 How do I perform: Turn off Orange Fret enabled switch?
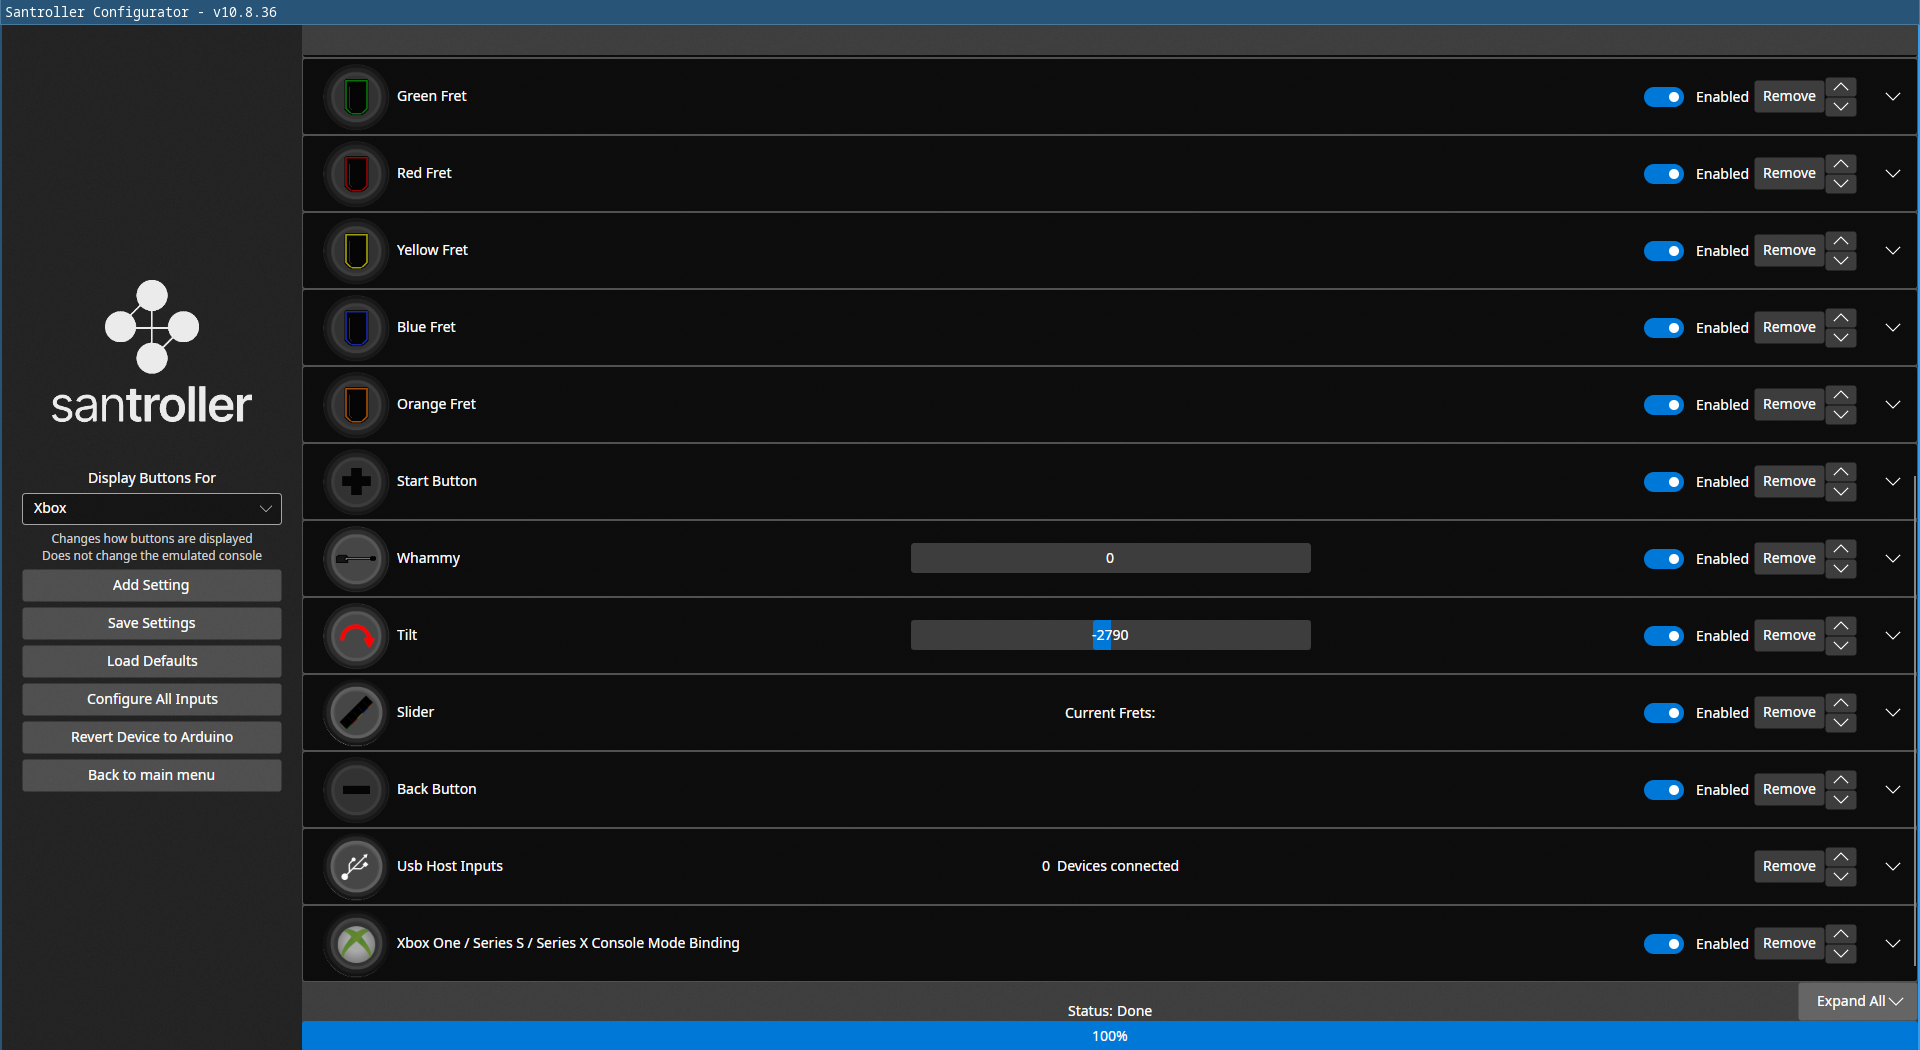1663,405
